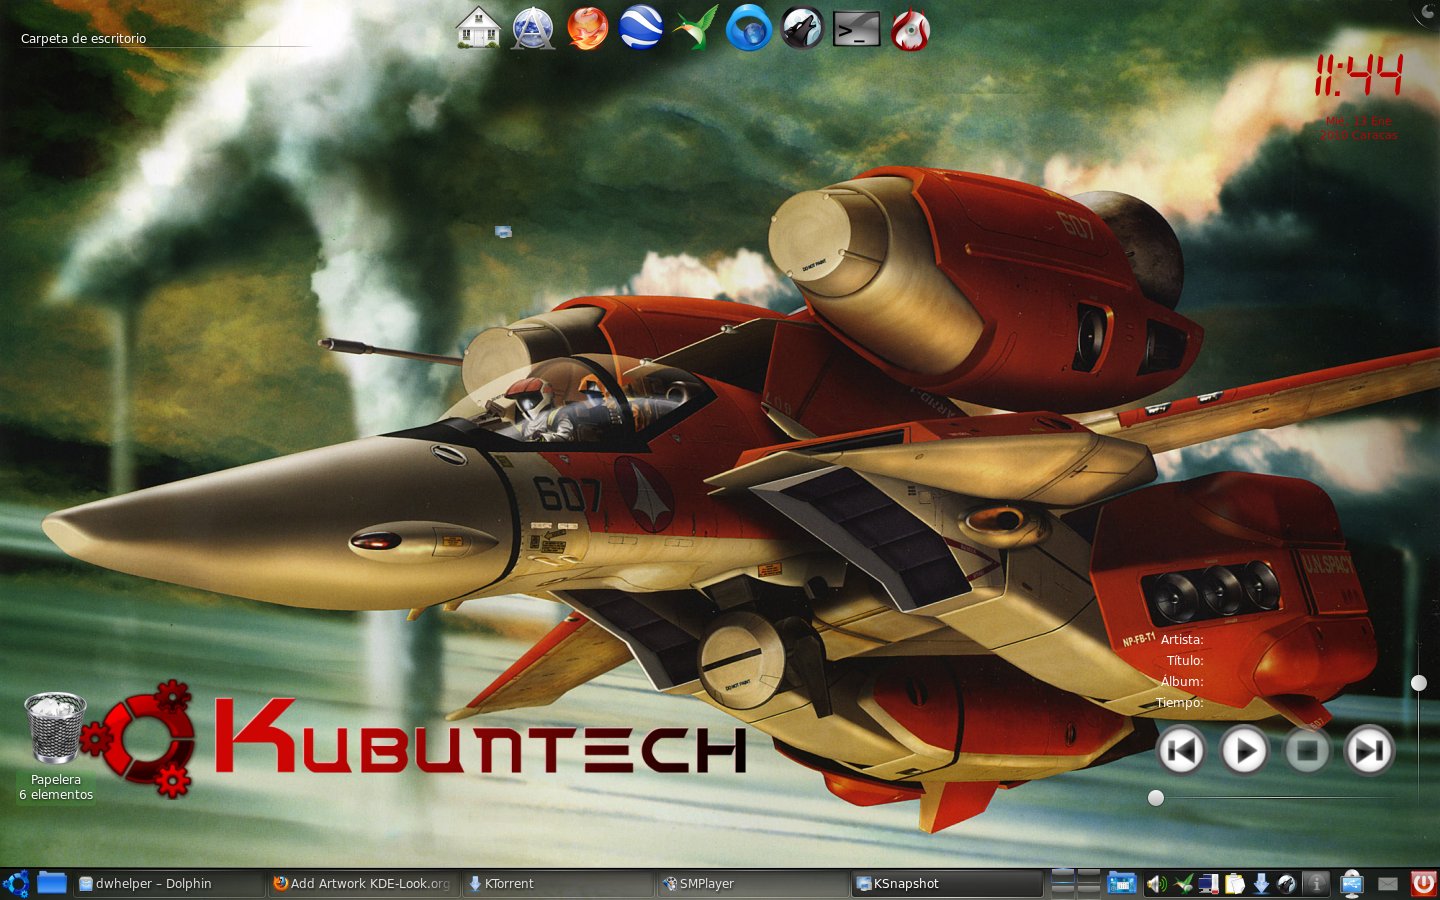
Task: Click the player seek position slider handle
Action: tap(1156, 798)
